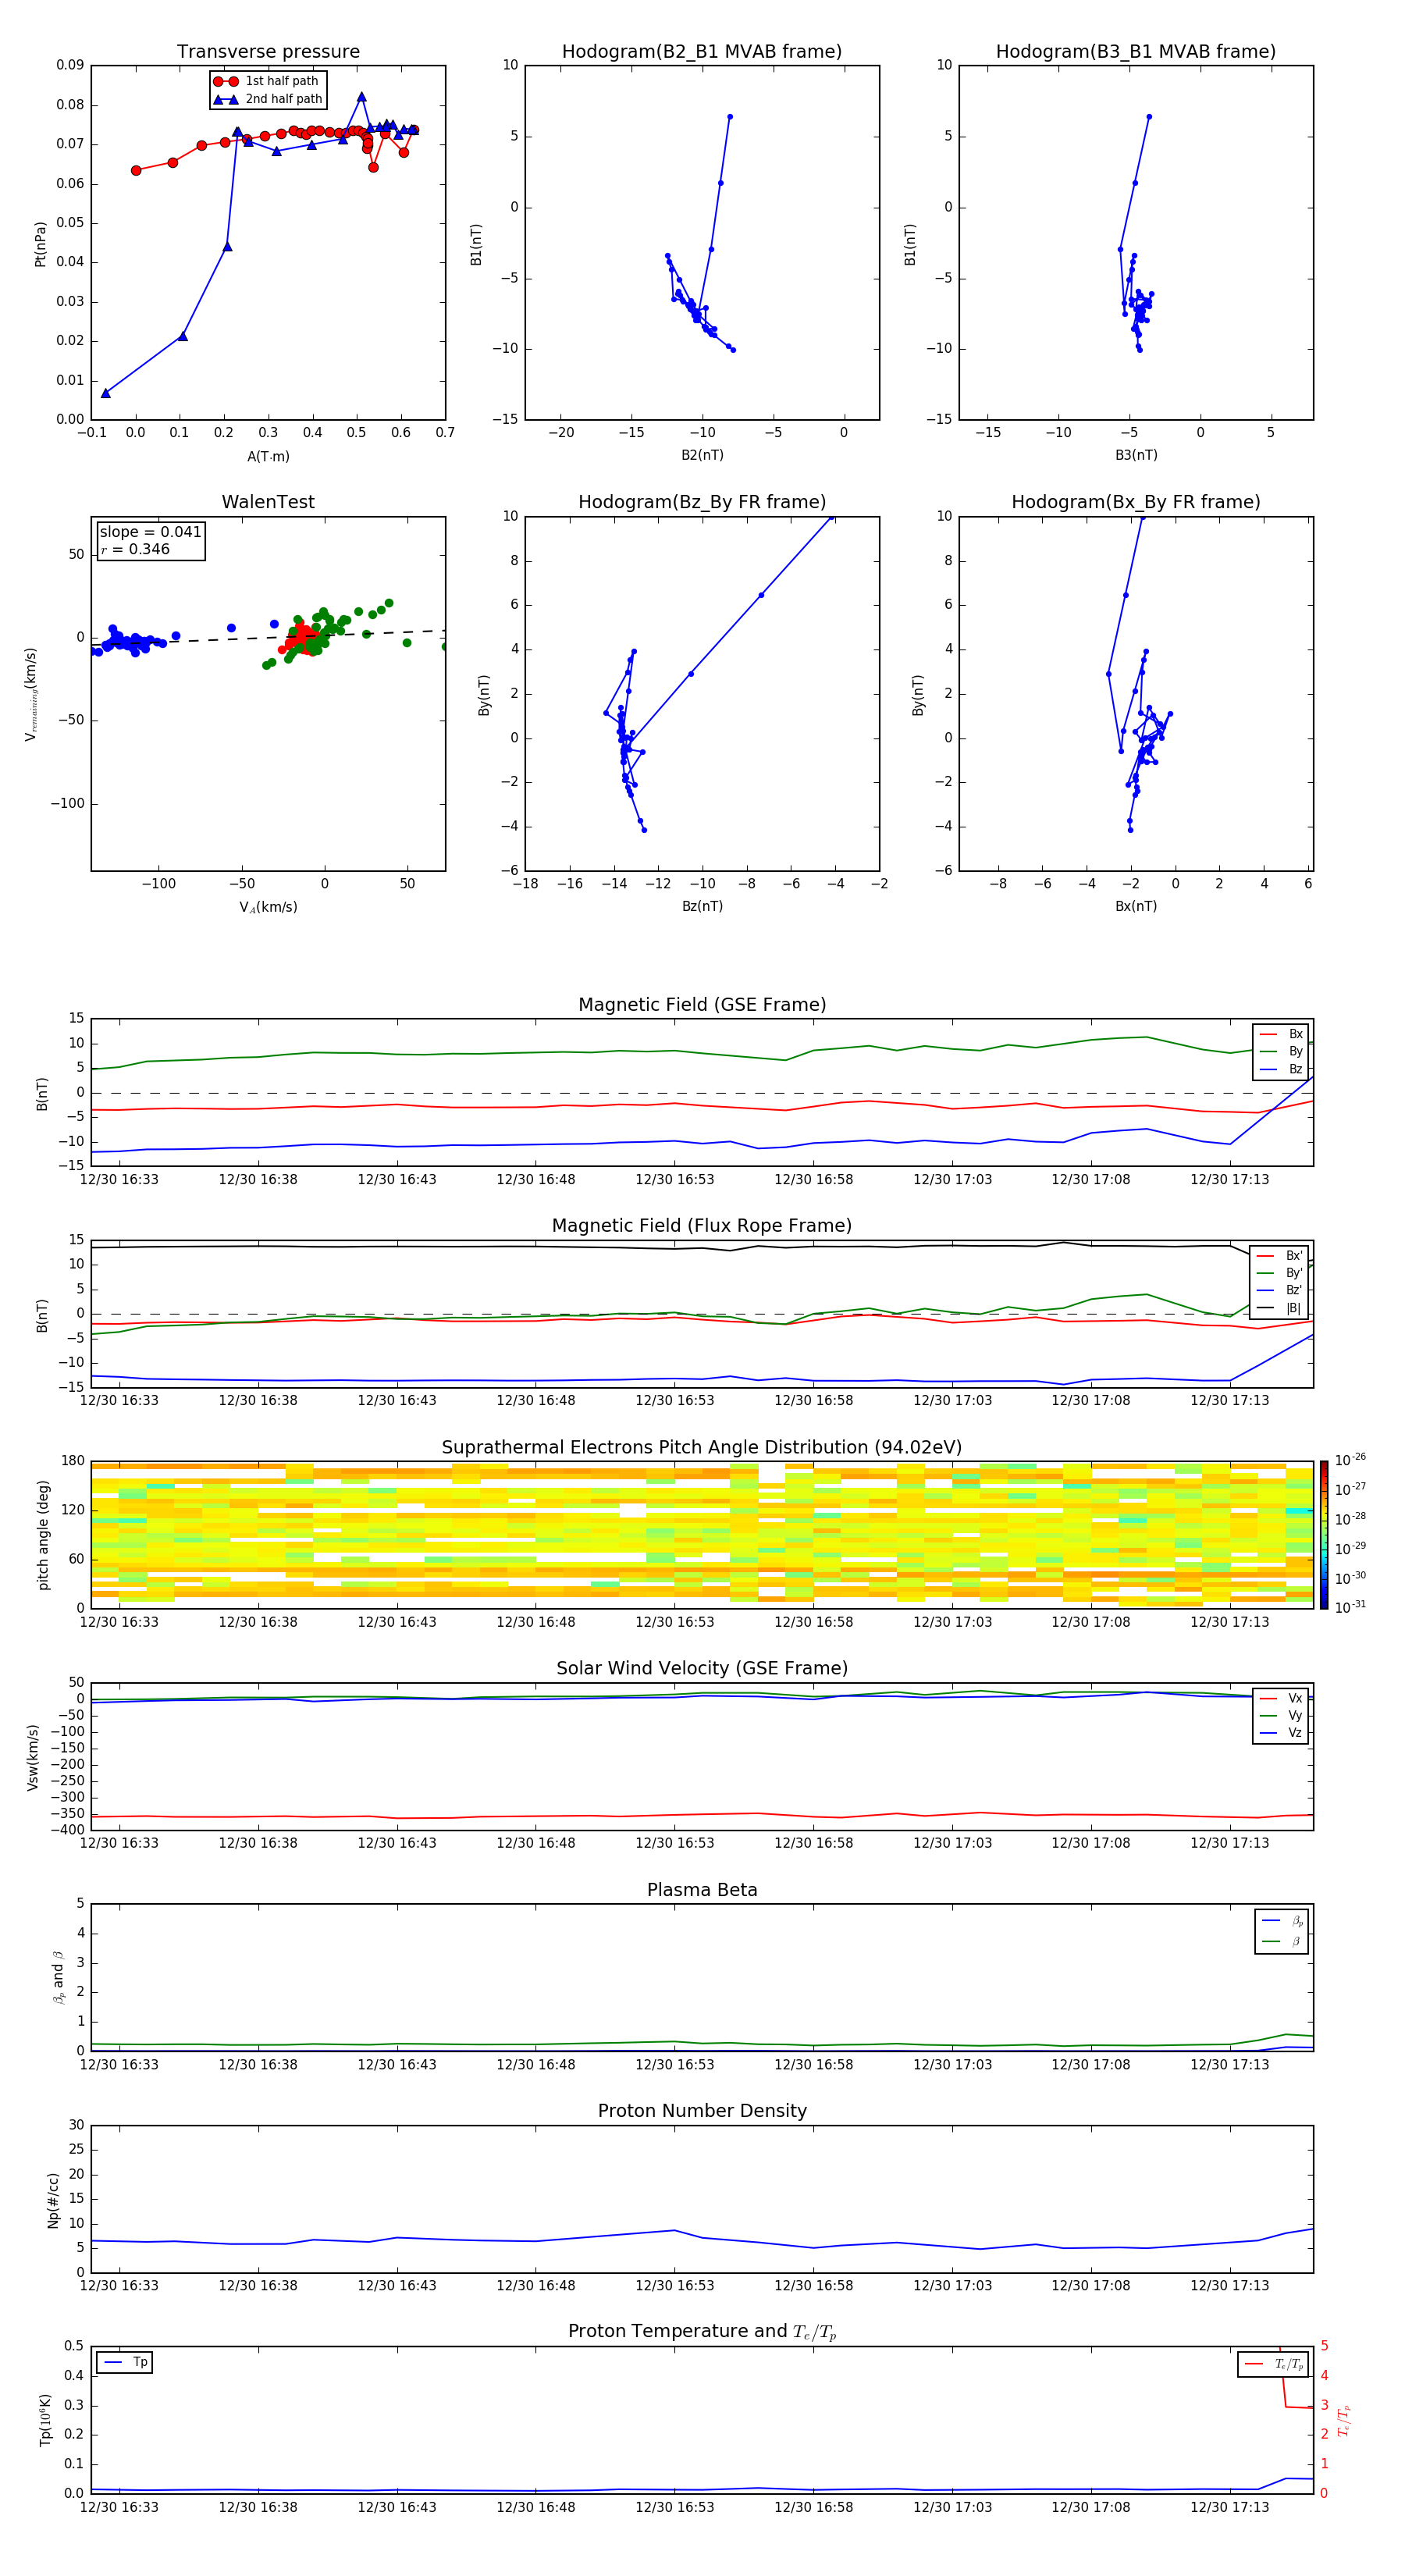Click 'pitch angle (deg)' y-axis label
This screenshot has height=2576, width=1405.
(43, 1535)
